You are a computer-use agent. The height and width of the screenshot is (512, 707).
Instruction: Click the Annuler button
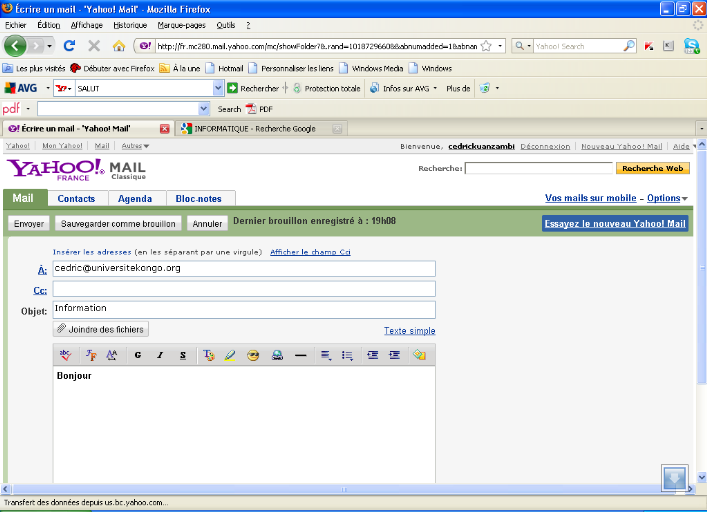207,224
